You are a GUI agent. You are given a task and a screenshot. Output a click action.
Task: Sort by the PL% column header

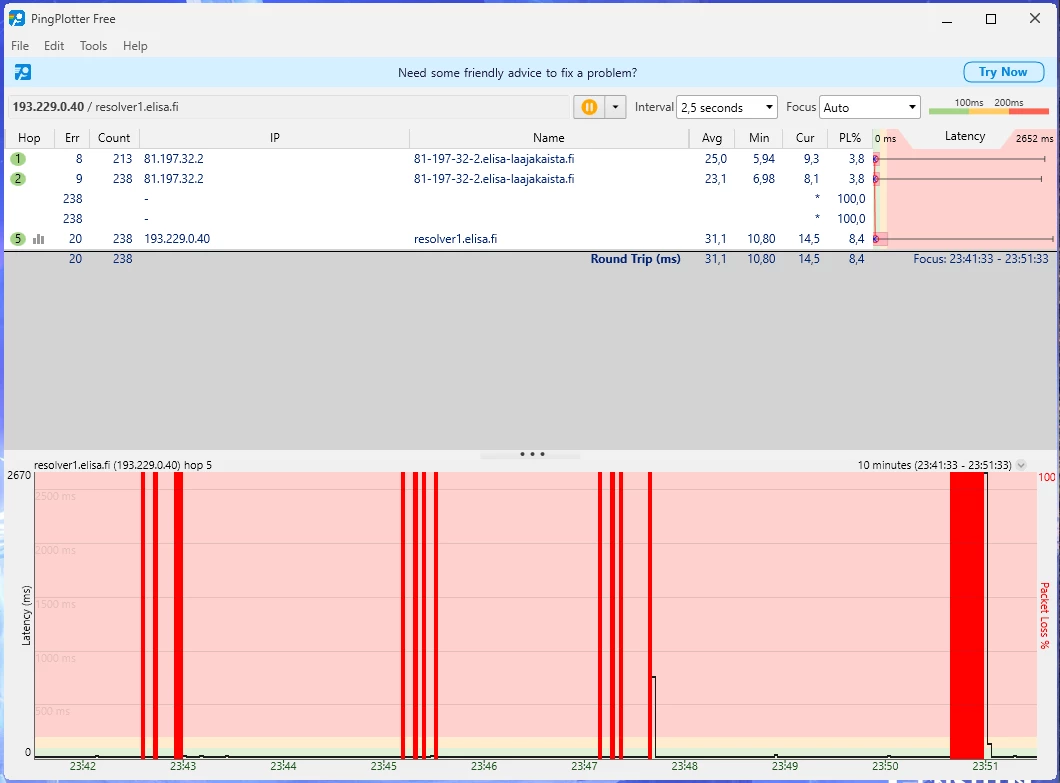tap(850, 138)
